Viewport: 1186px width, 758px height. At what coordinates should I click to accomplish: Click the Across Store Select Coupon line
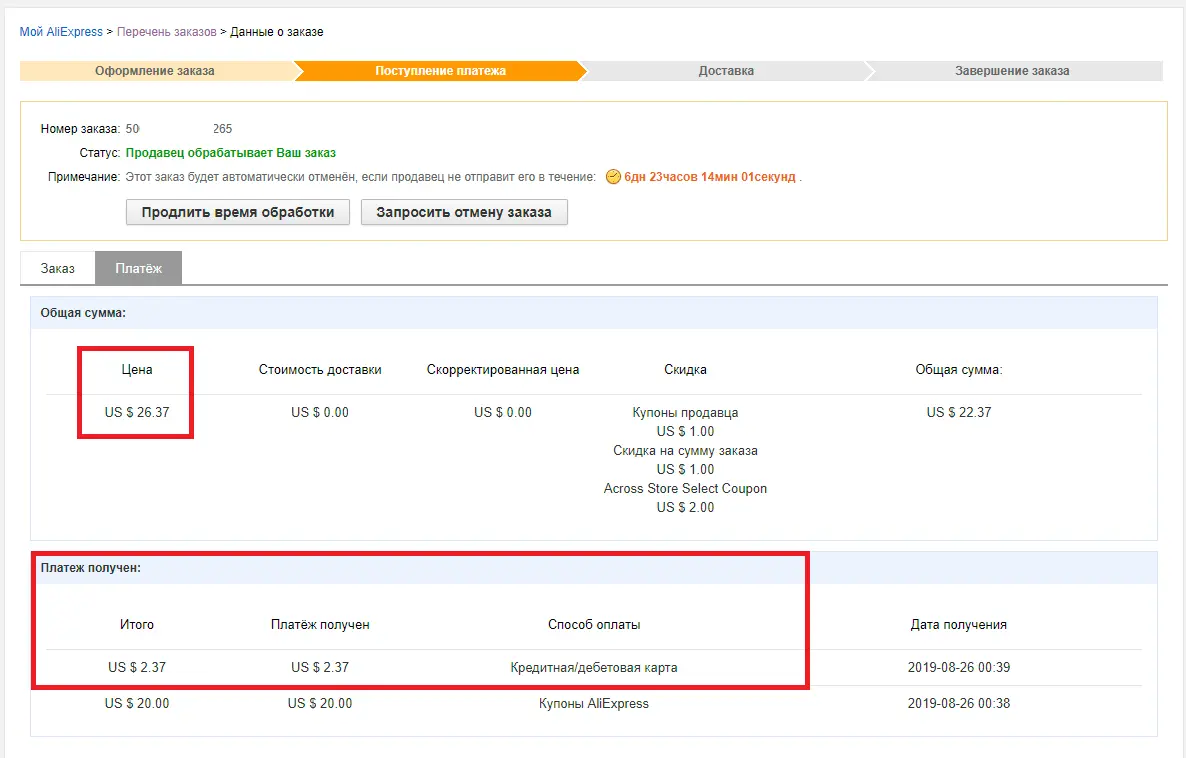[x=685, y=489]
